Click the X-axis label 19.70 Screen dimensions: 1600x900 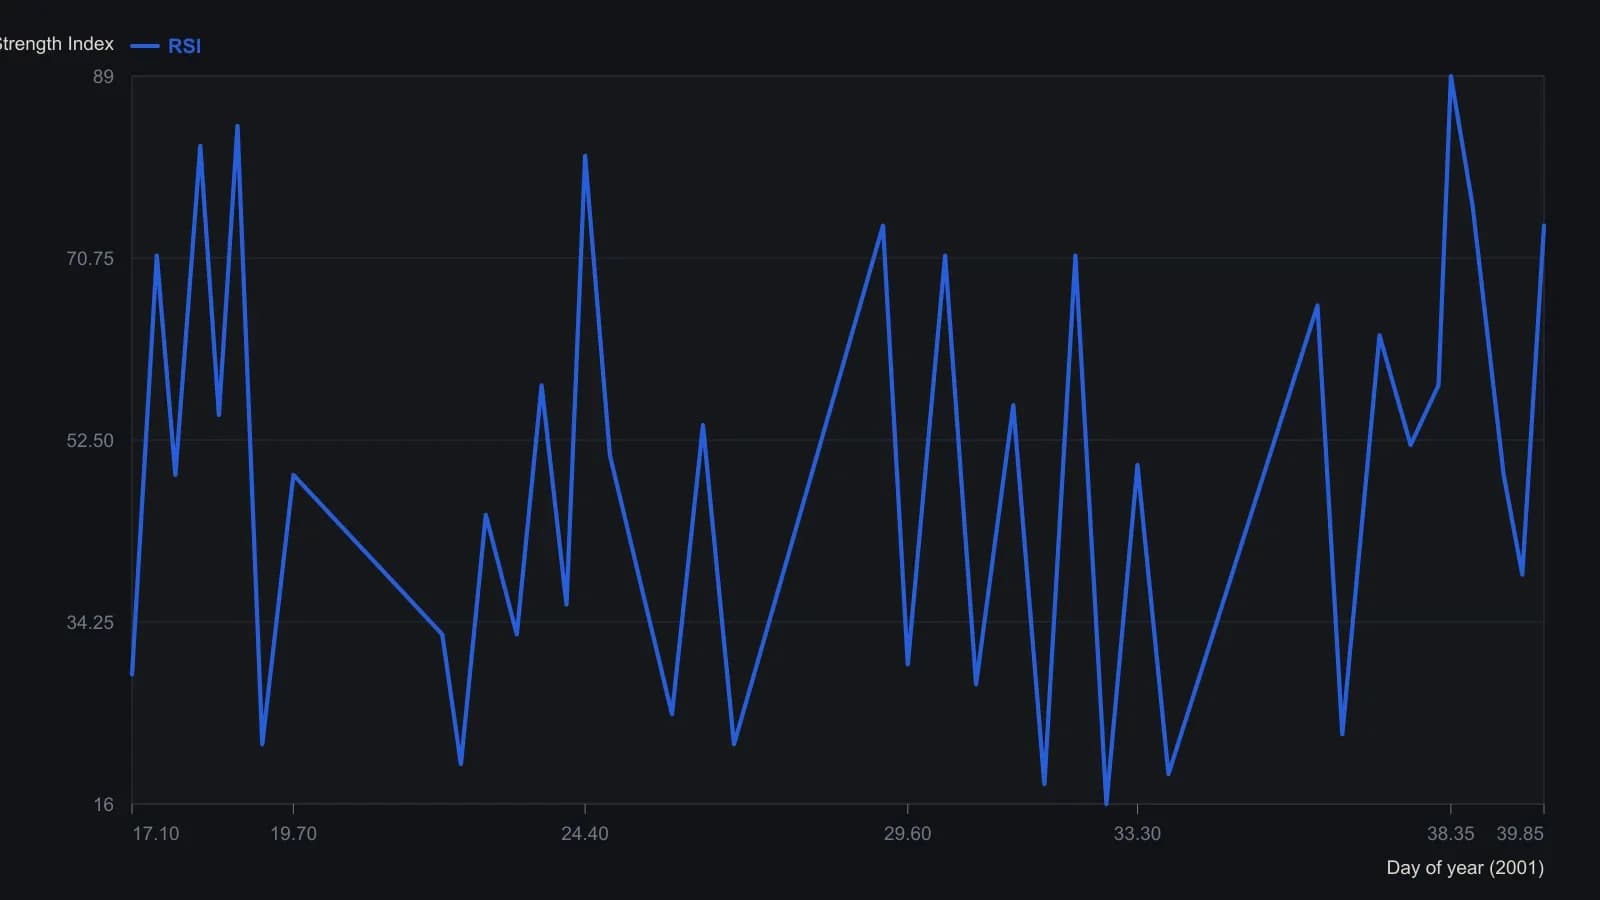pos(293,834)
